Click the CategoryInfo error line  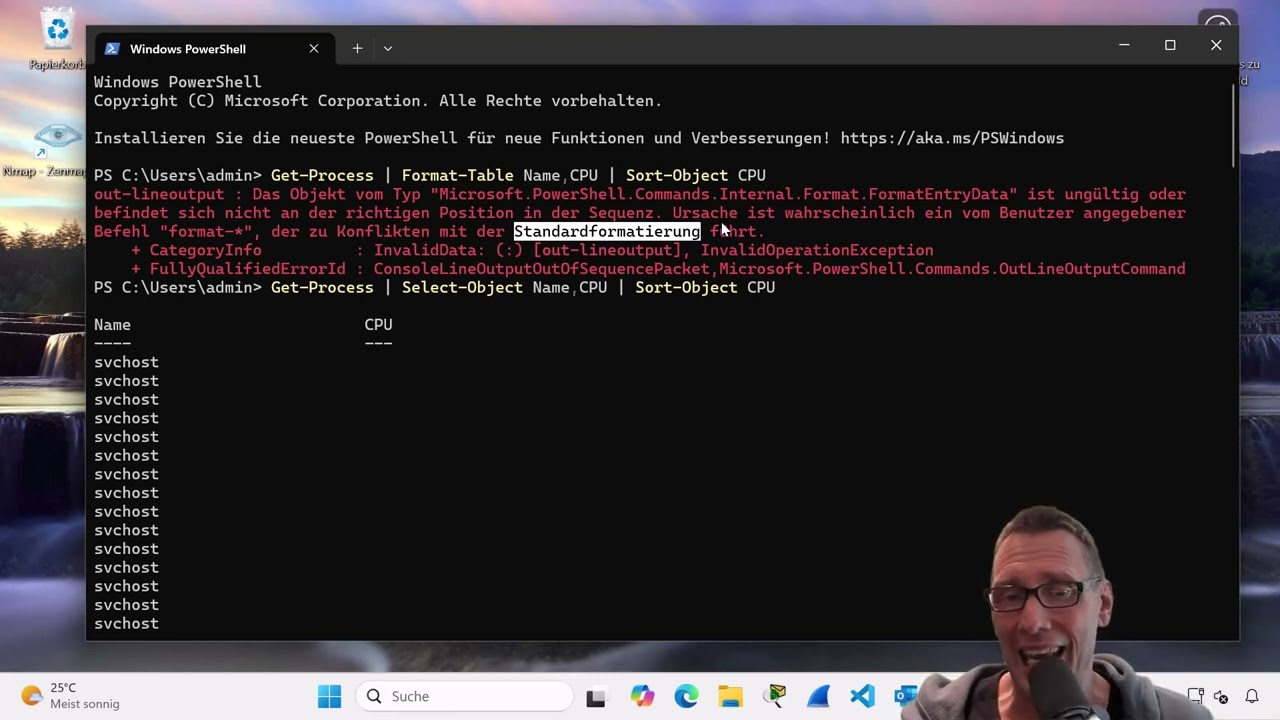tap(532, 250)
